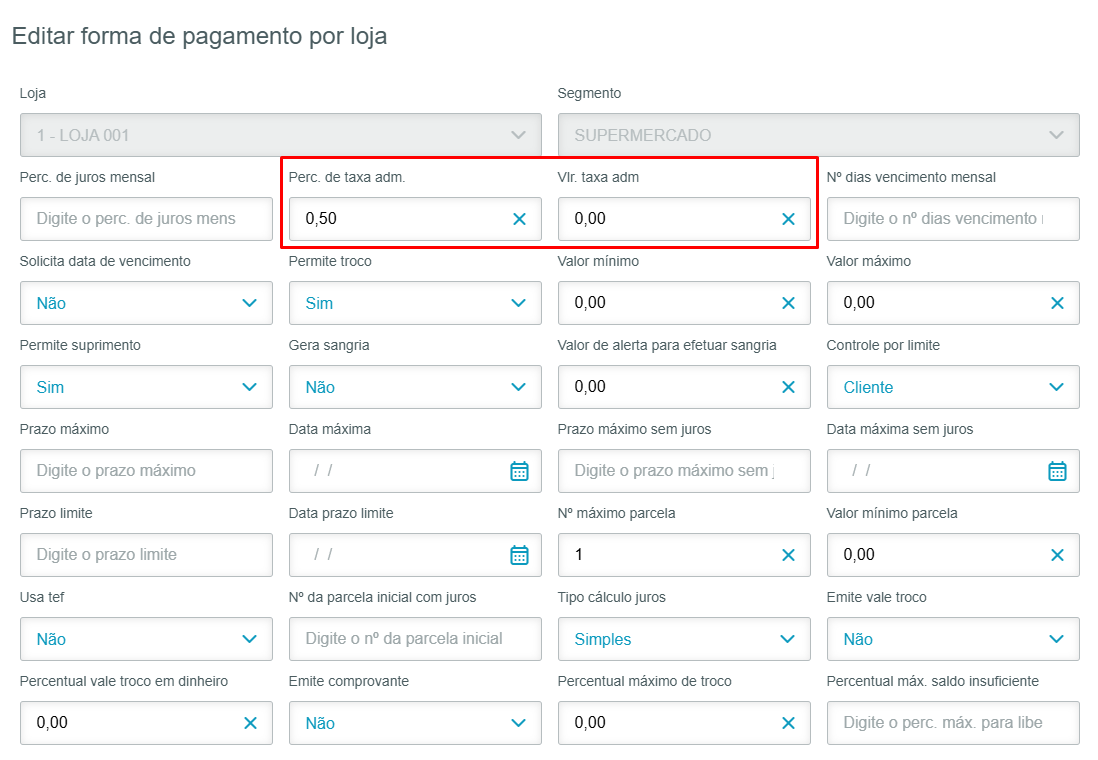Expand the Emite vale troco dropdown

coord(953,639)
